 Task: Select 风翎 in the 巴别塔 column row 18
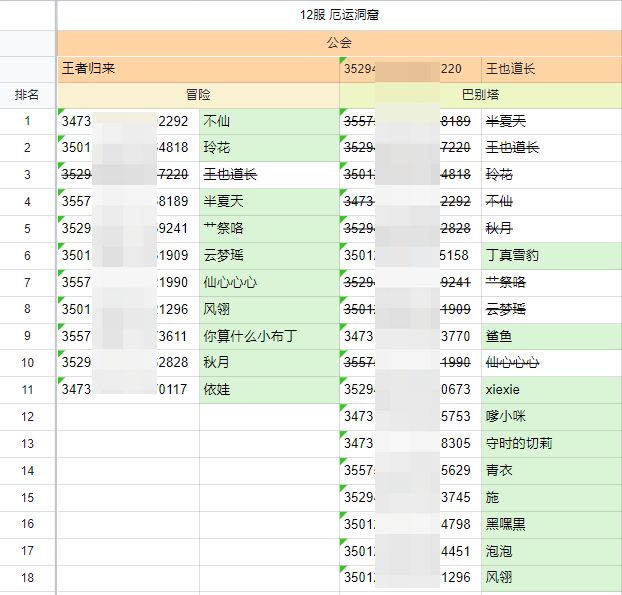pos(551,578)
